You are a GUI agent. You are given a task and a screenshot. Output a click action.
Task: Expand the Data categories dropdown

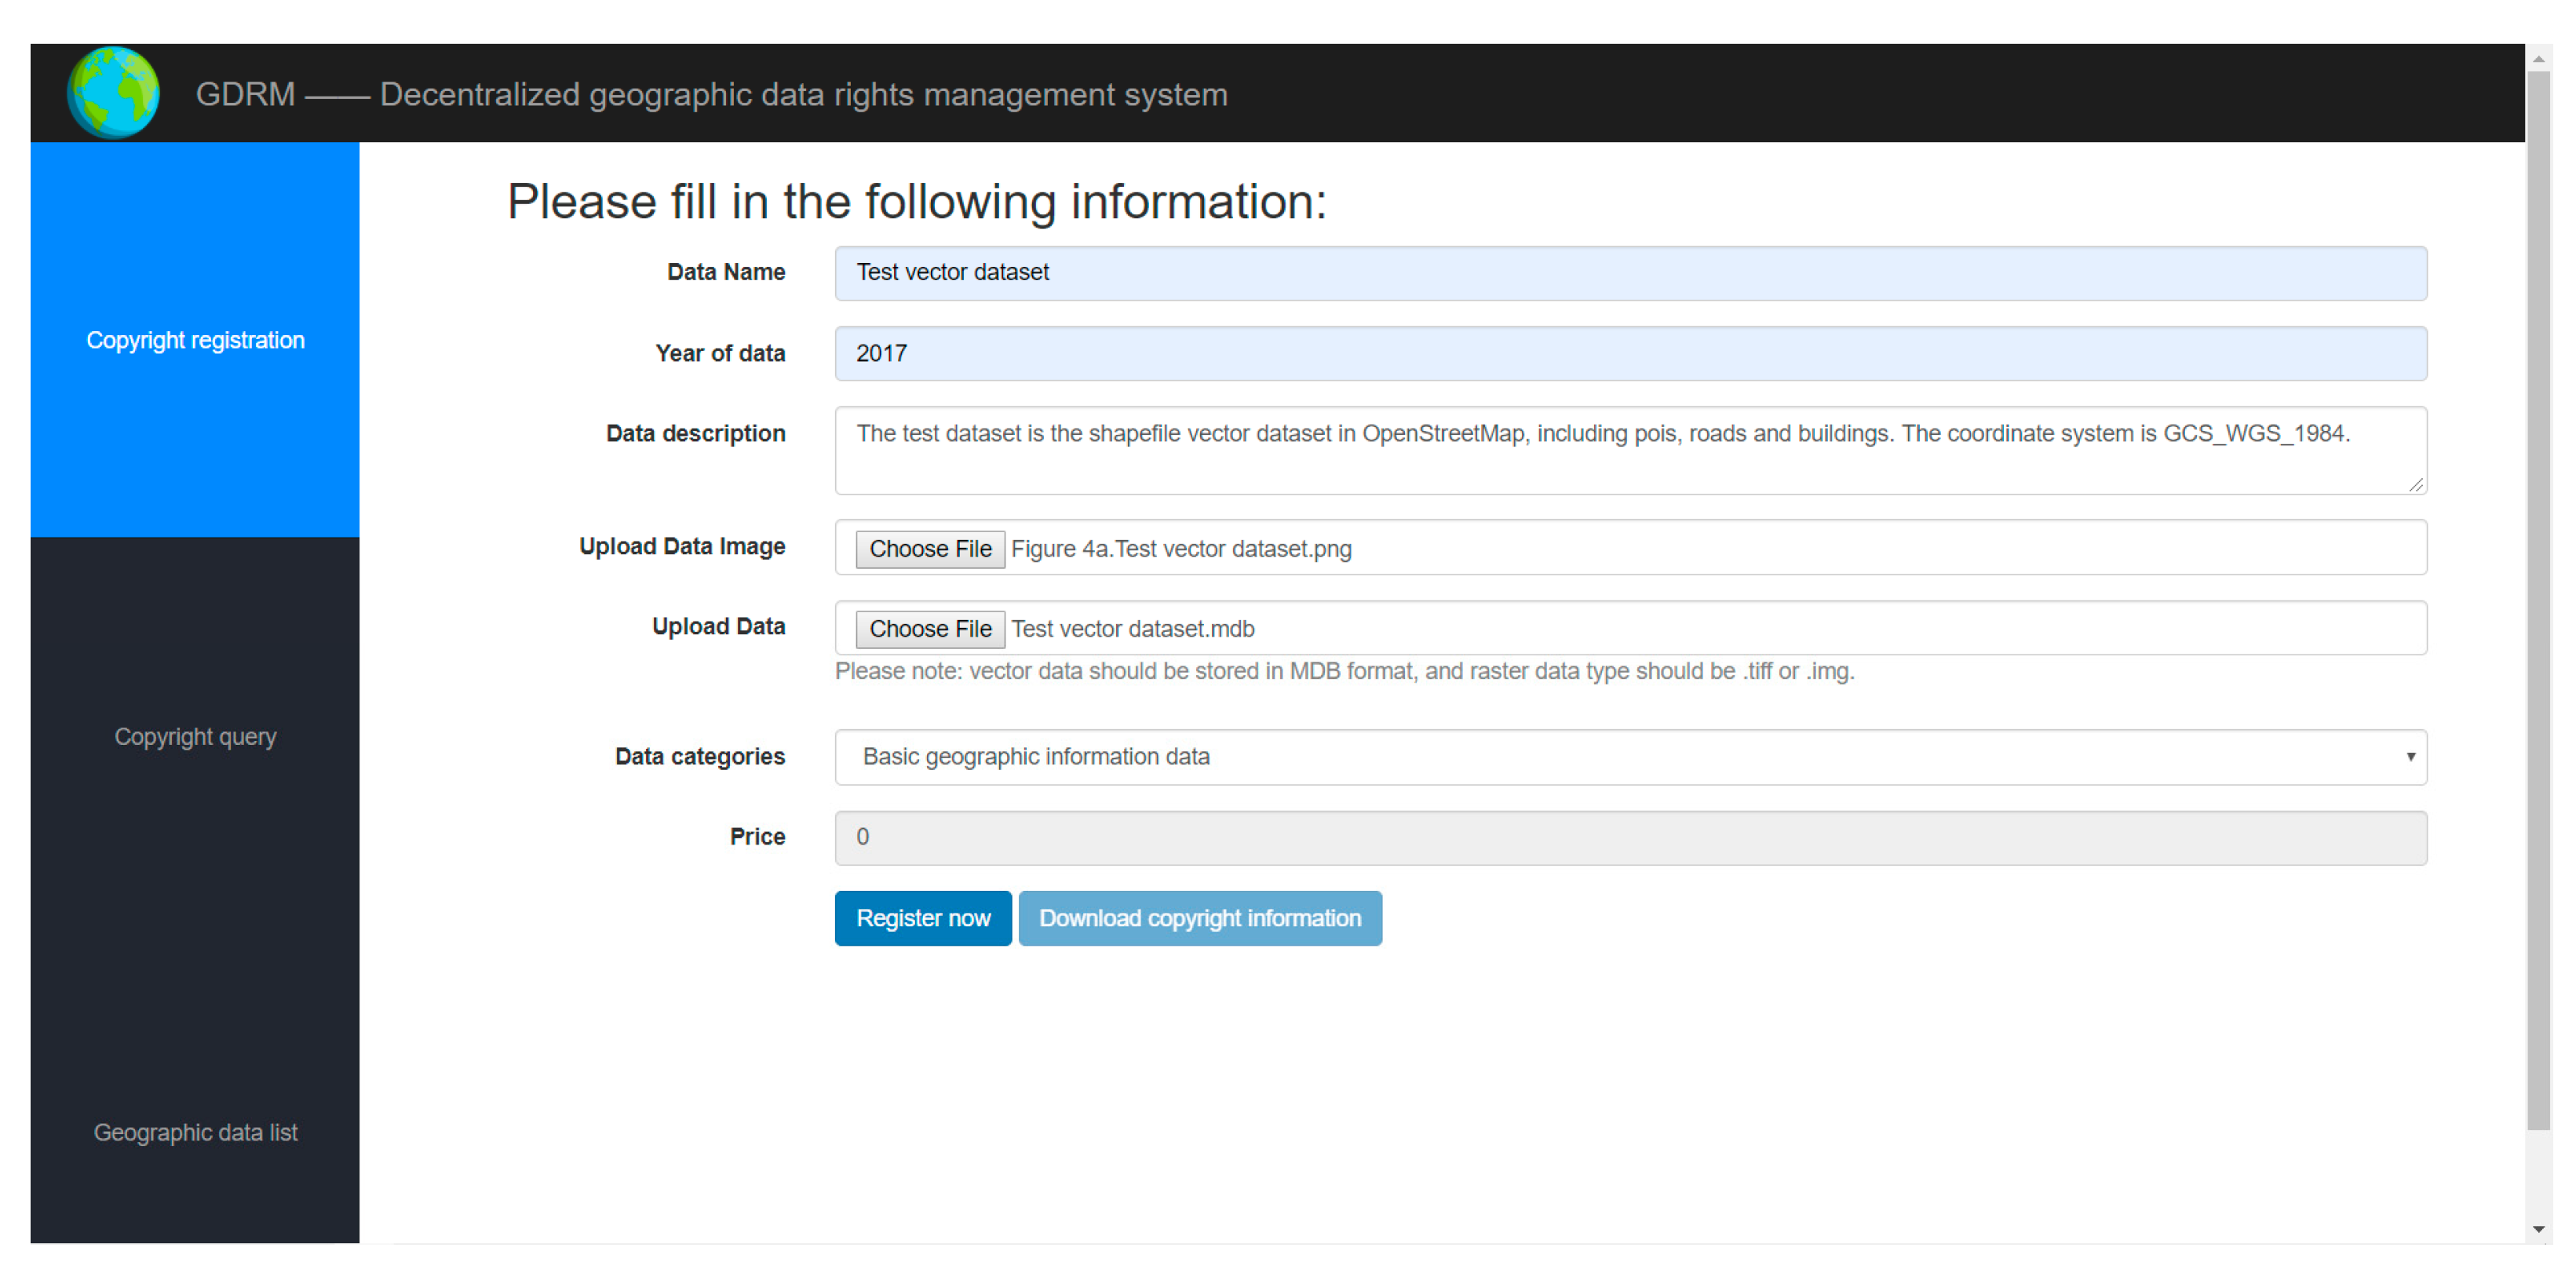pyautogui.click(x=1630, y=757)
